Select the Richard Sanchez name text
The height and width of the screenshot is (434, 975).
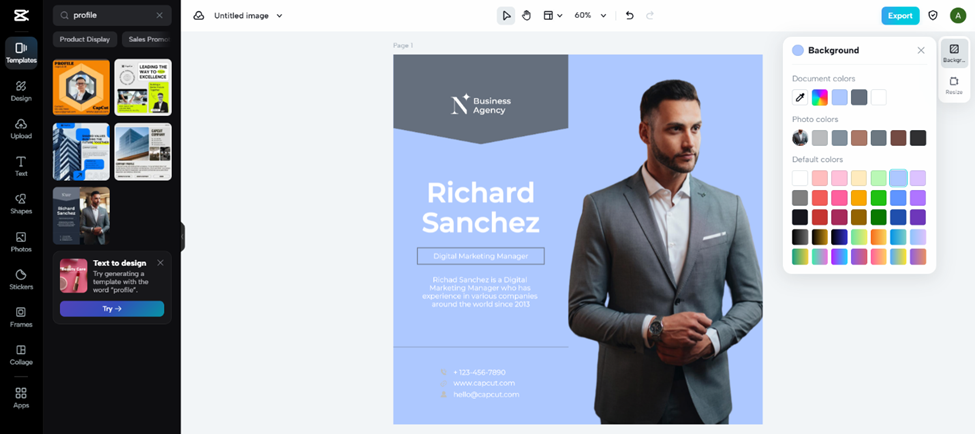click(x=481, y=208)
